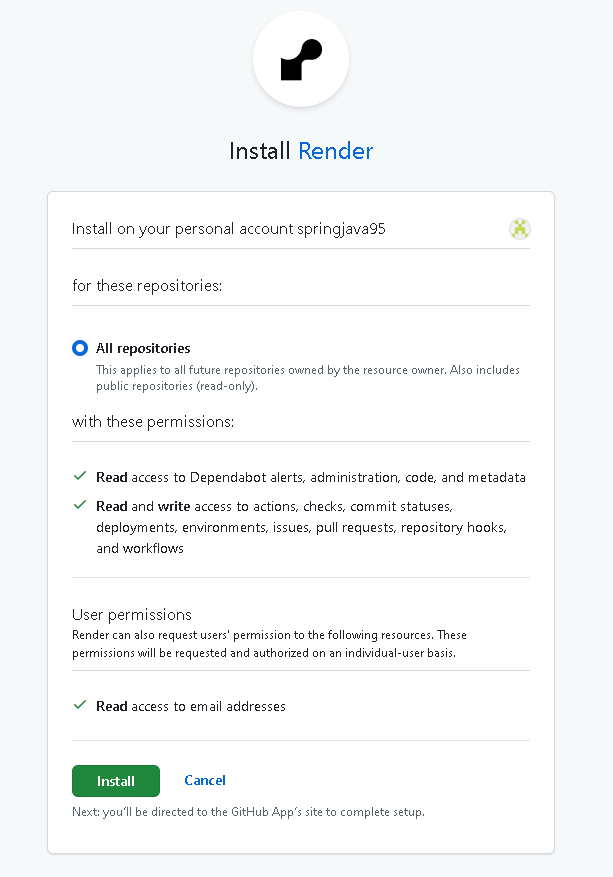Click the All repositories label
The width and height of the screenshot is (613, 877).
tap(143, 348)
